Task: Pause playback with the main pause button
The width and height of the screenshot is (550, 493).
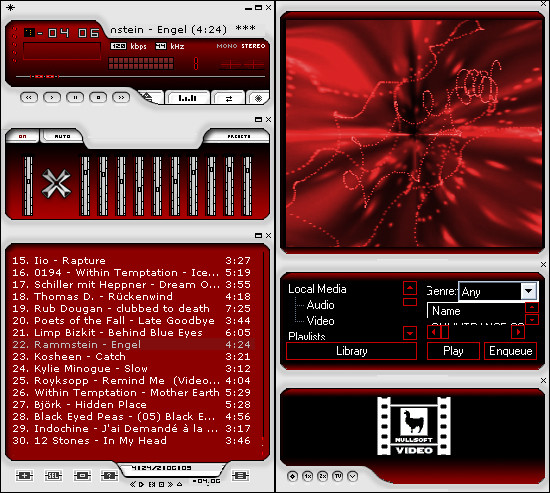Action: [x=75, y=98]
